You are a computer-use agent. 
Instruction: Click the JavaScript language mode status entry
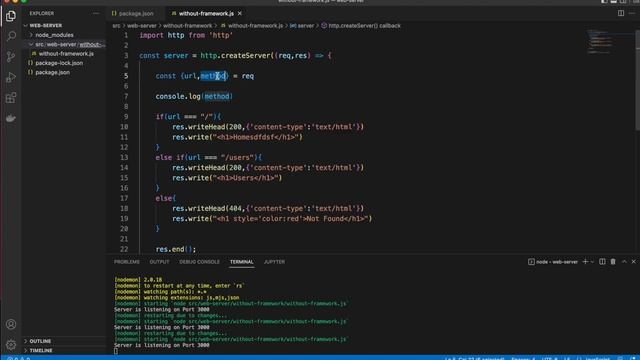[594, 358]
